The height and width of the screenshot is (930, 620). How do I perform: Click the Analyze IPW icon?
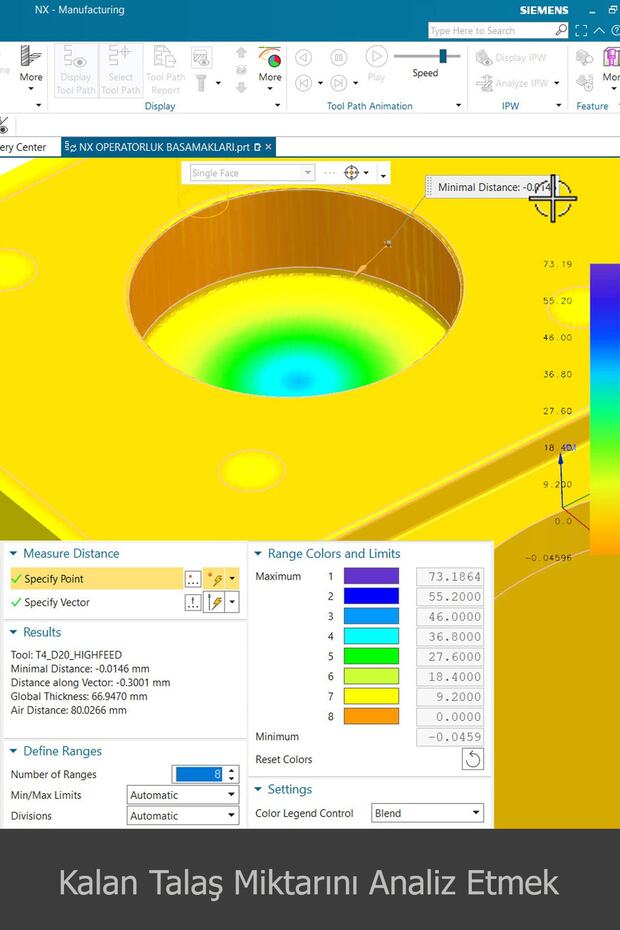click(x=484, y=83)
